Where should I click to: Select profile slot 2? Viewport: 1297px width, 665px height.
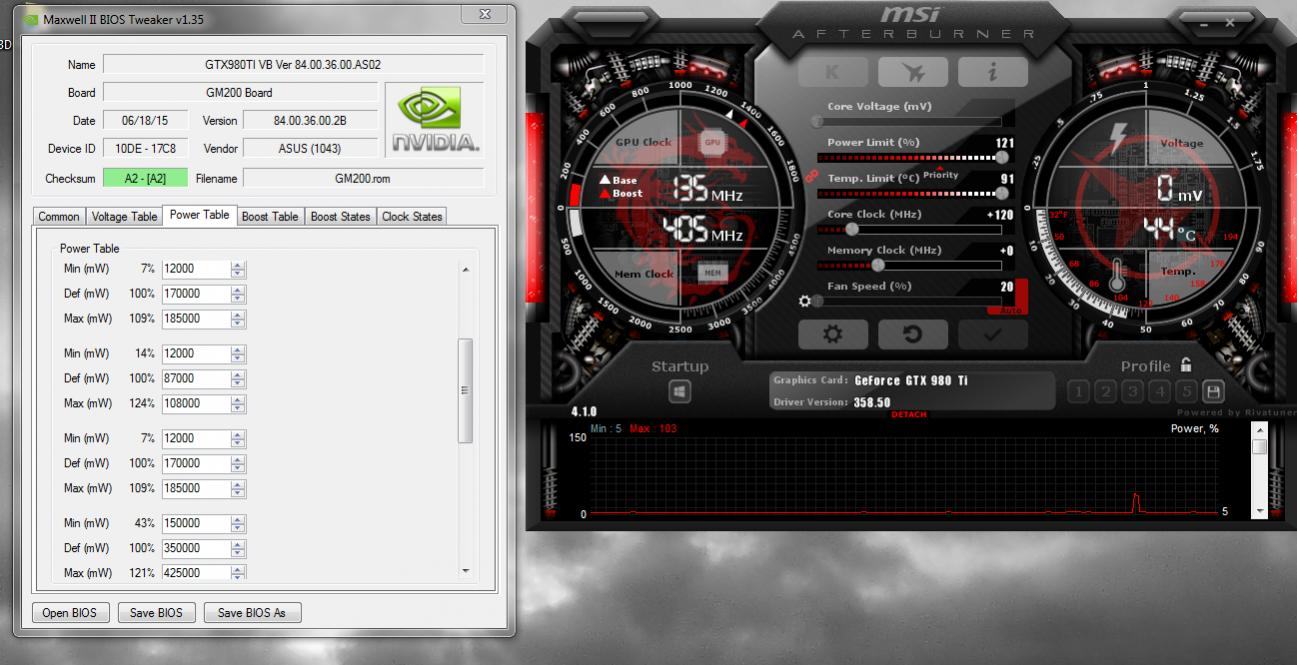click(x=1106, y=392)
